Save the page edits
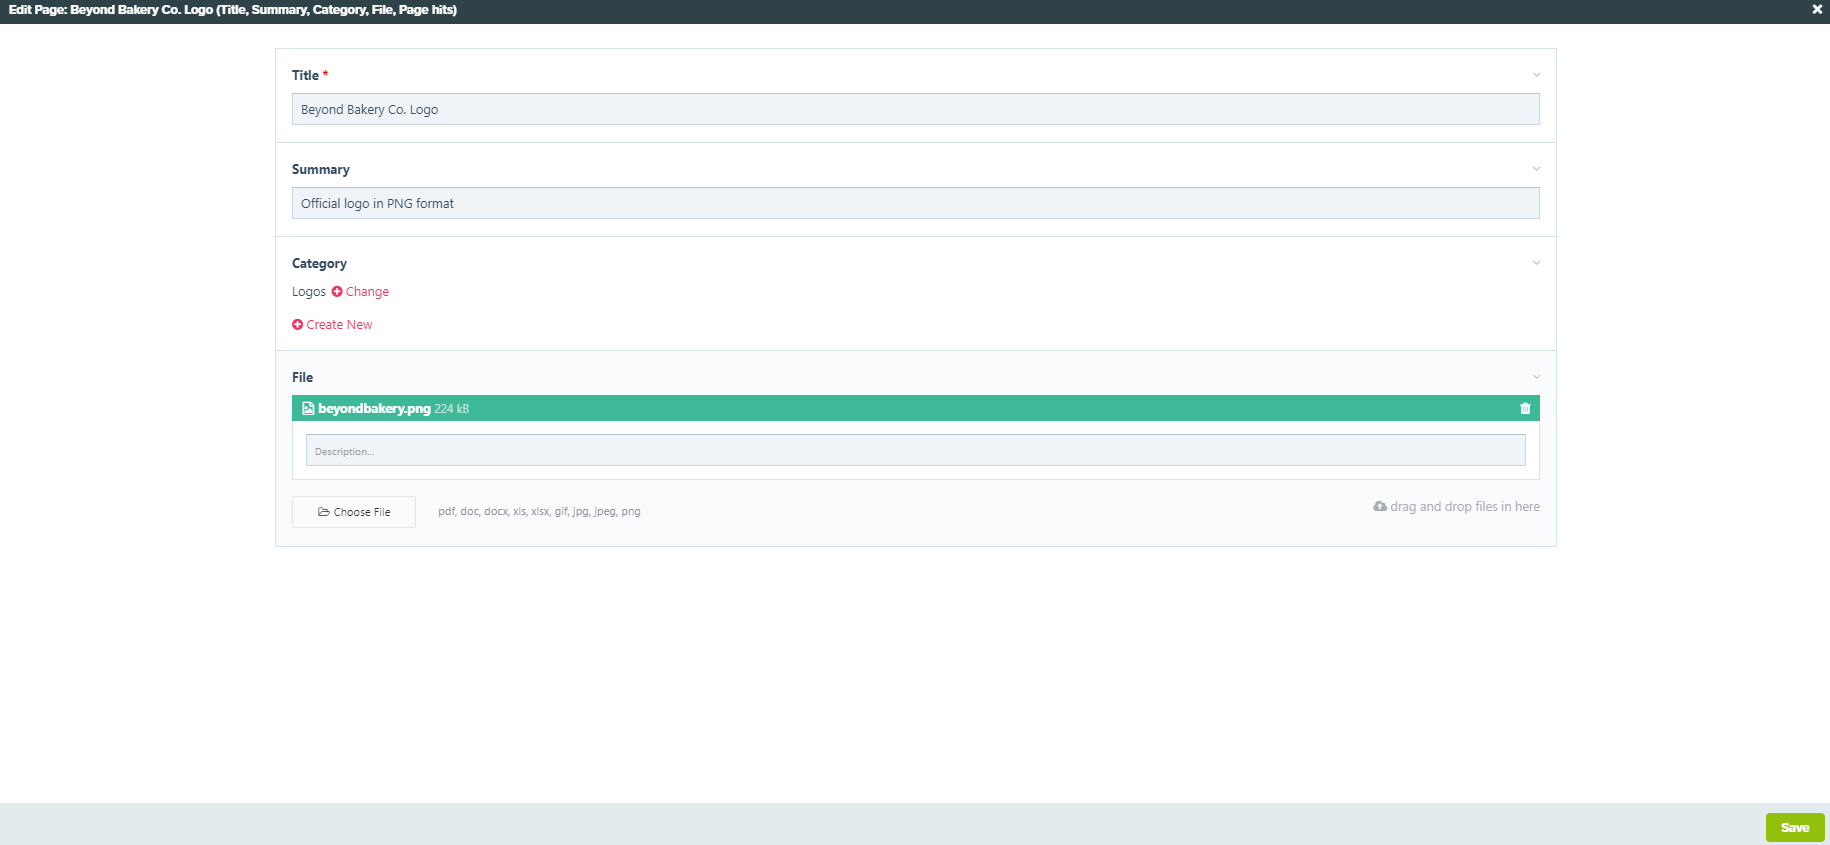This screenshot has height=845, width=1830. [1794, 827]
